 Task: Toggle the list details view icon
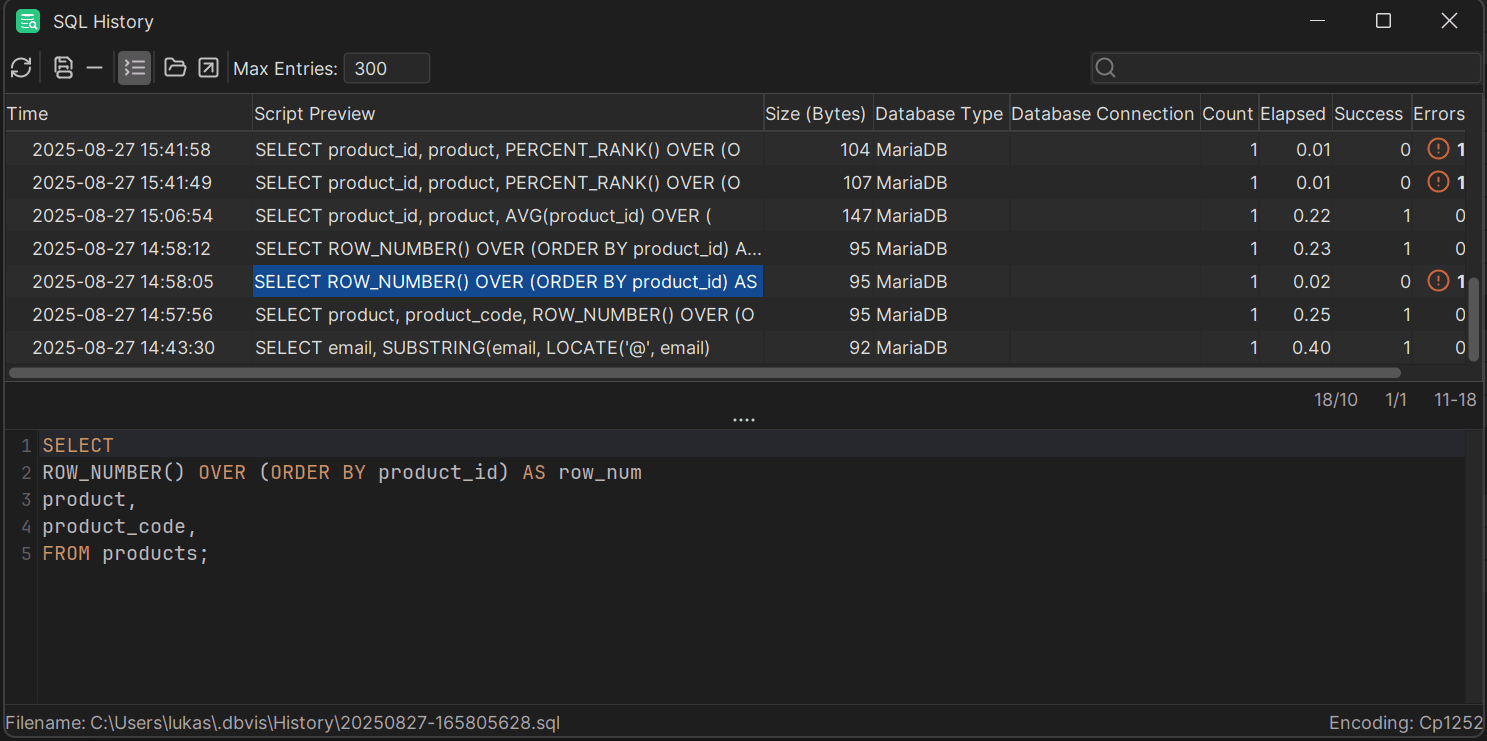click(x=134, y=68)
